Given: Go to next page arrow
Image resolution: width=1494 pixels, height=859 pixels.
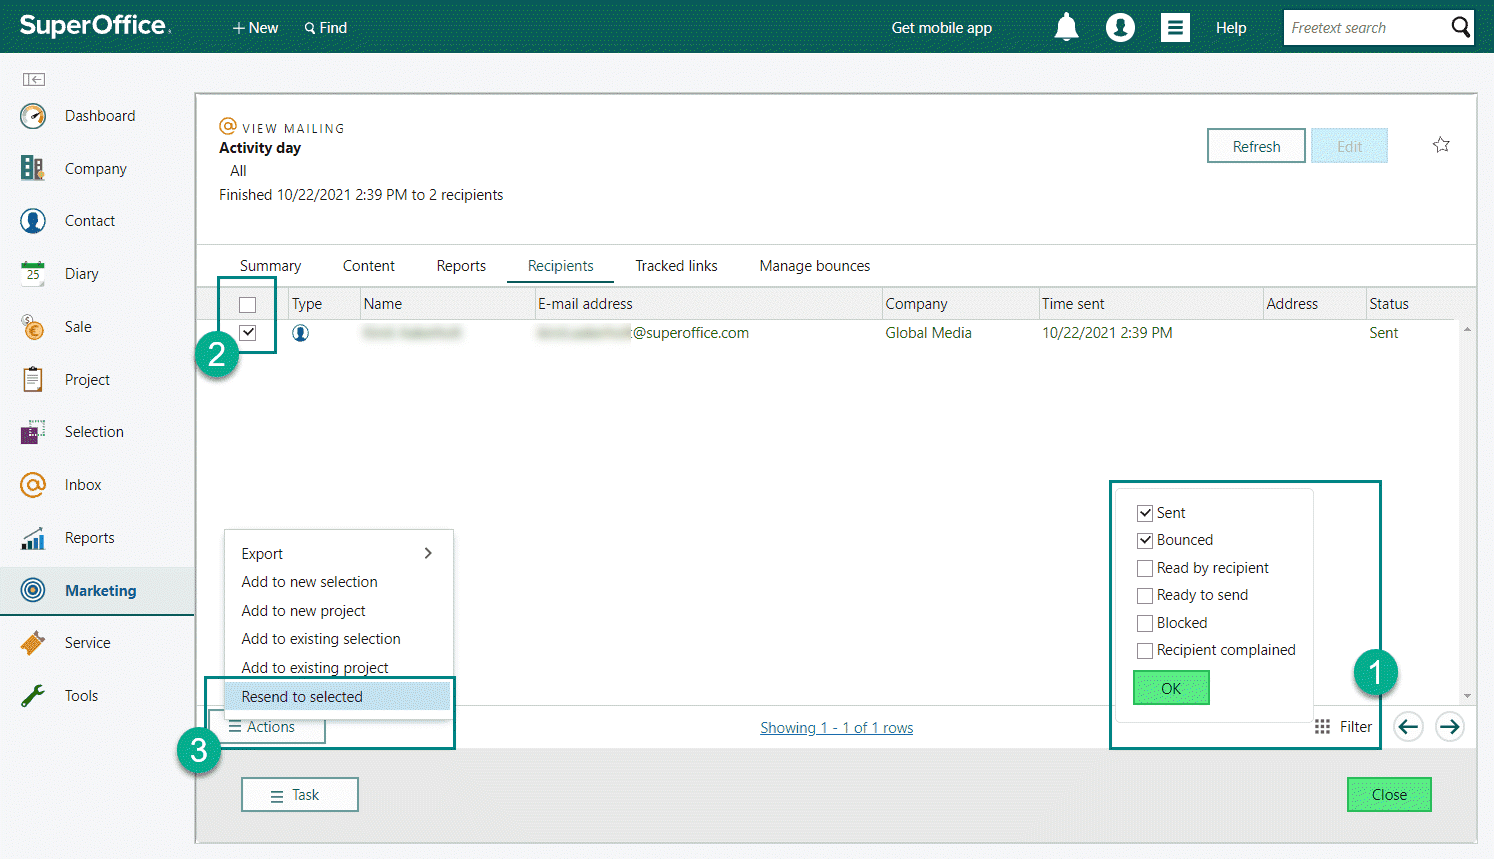Looking at the screenshot, I should [1449, 726].
